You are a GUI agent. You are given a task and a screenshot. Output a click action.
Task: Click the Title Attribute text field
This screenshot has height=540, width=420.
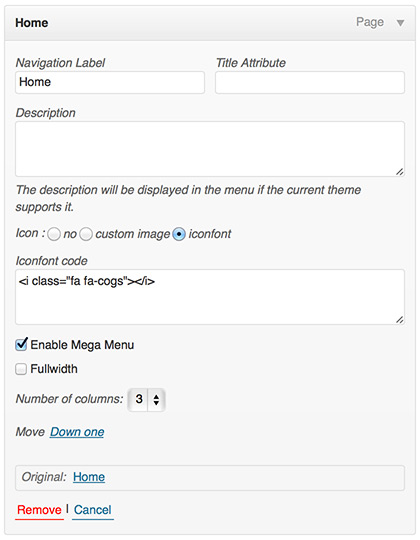pos(310,82)
